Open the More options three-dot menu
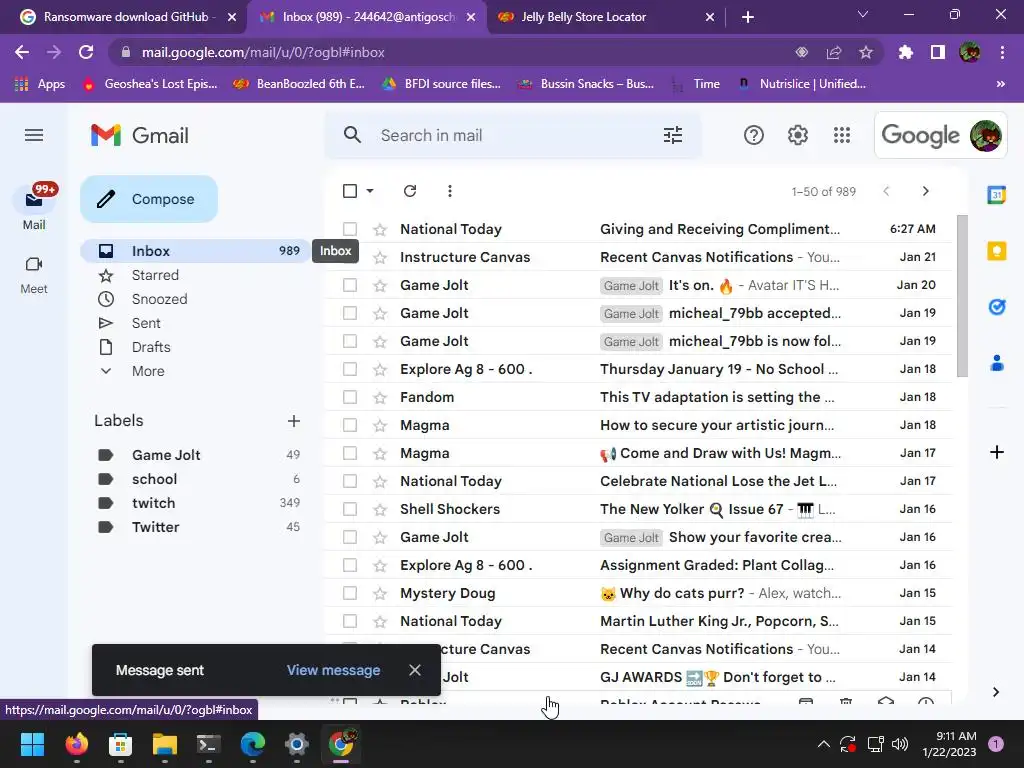Image resolution: width=1024 pixels, height=768 pixels. [449, 191]
